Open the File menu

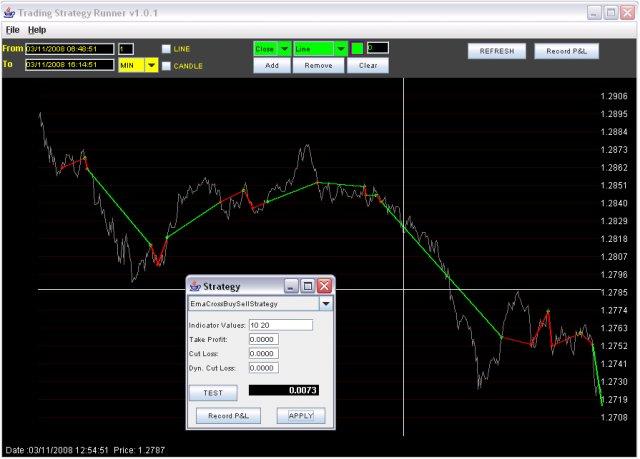click(x=13, y=30)
